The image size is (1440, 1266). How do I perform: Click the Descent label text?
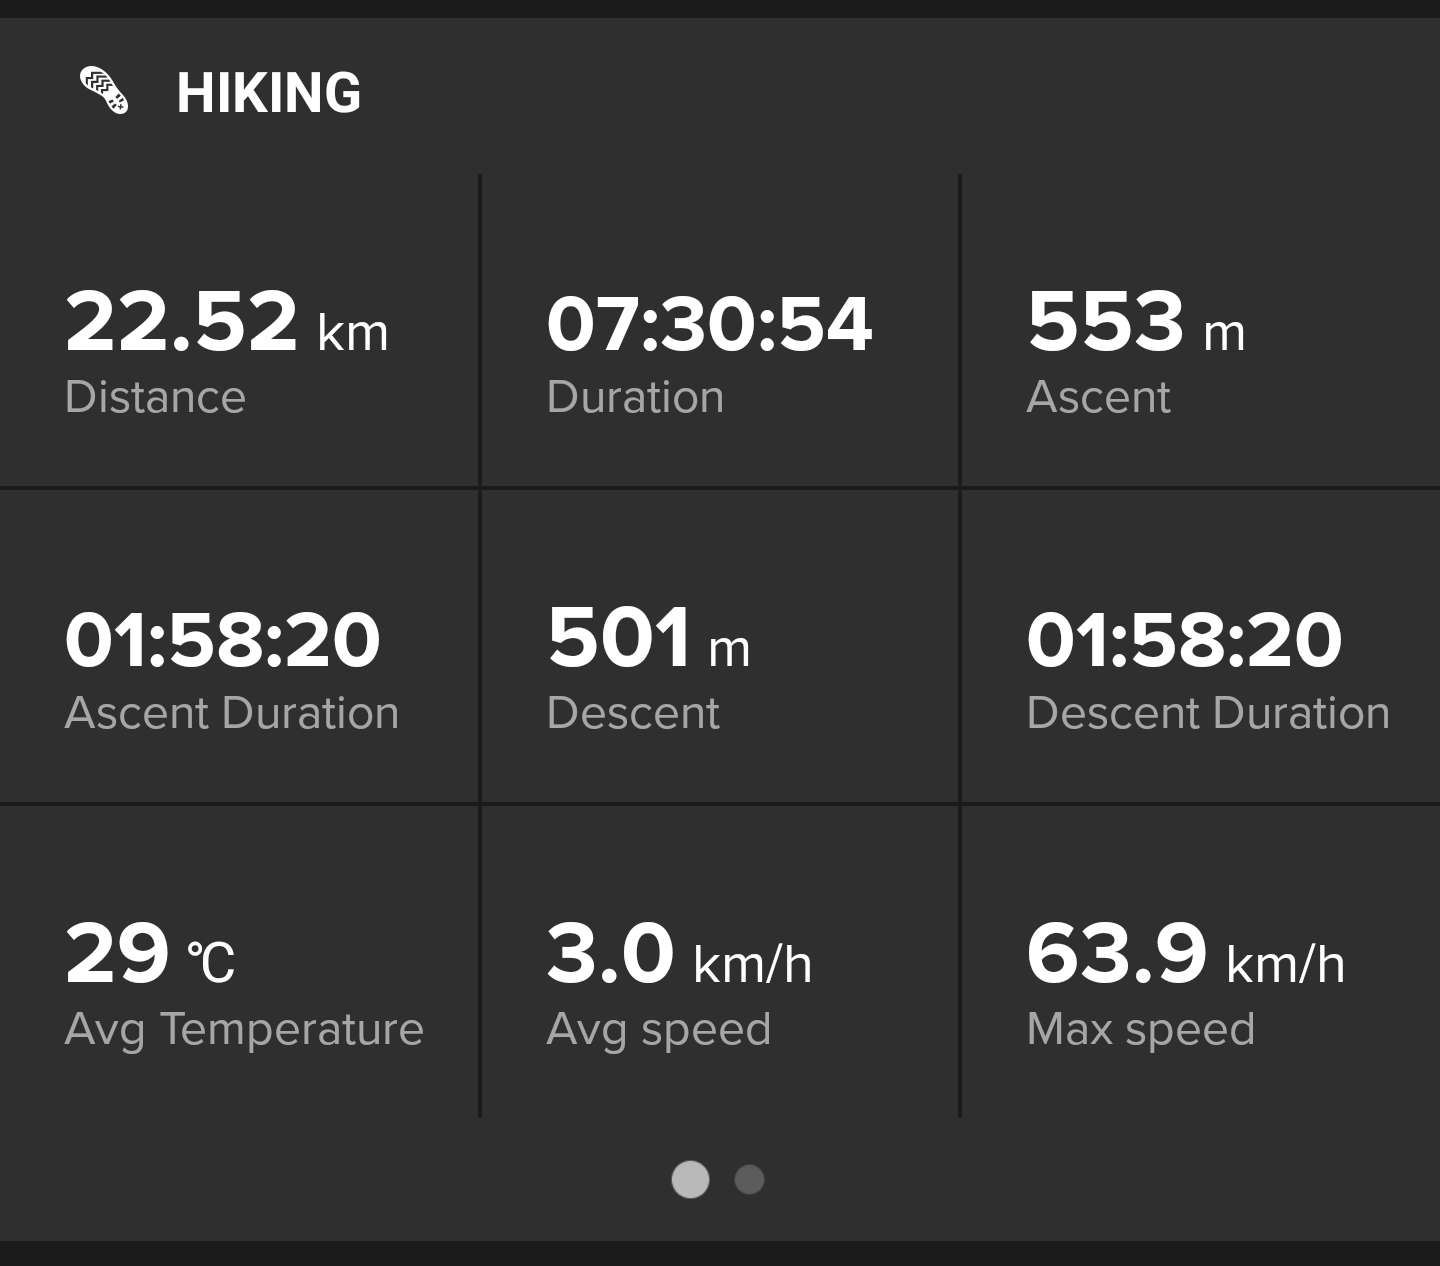tap(633, 713)
